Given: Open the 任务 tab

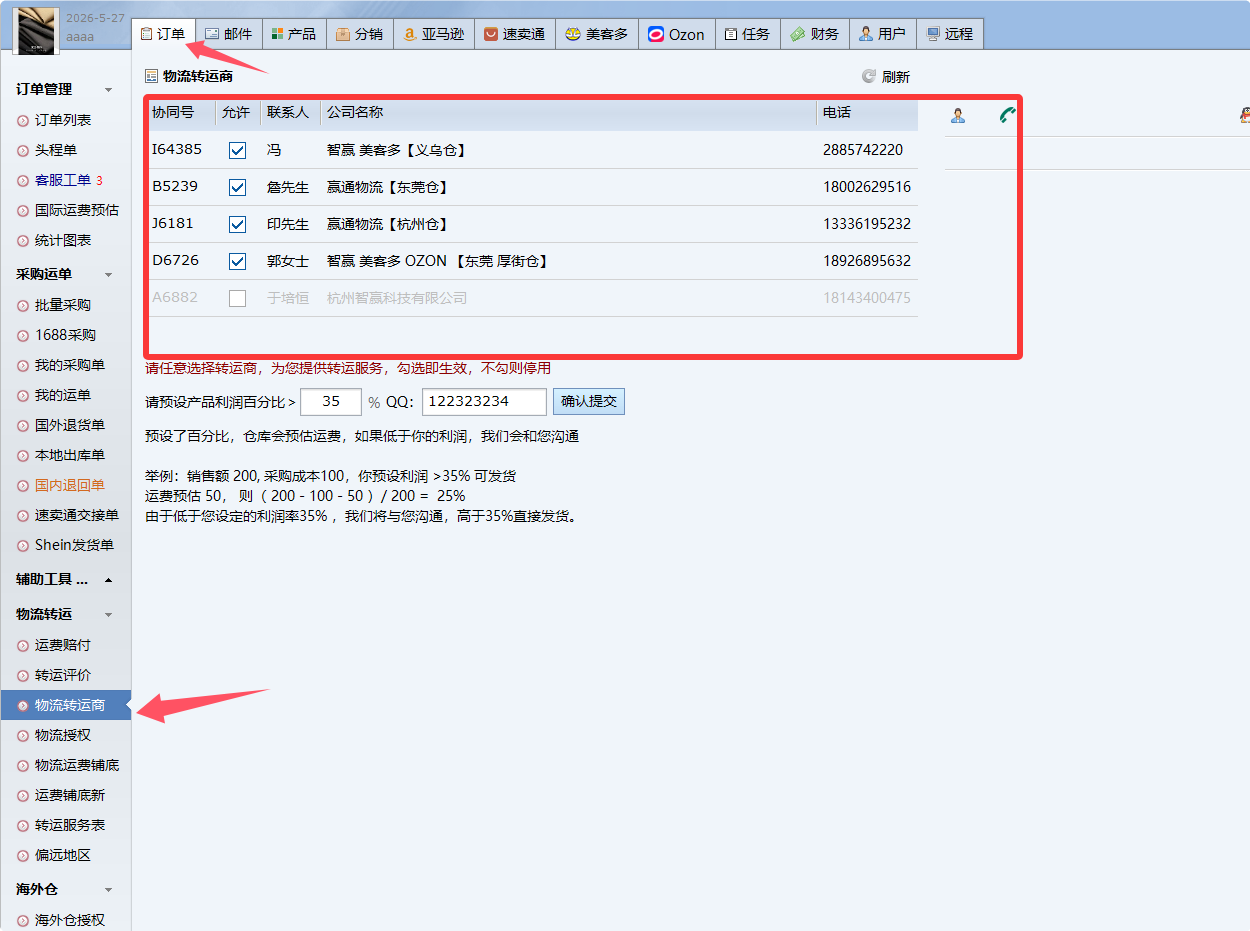Looking at the screenshot, I should pyautogui.click(x=747, y=34).
